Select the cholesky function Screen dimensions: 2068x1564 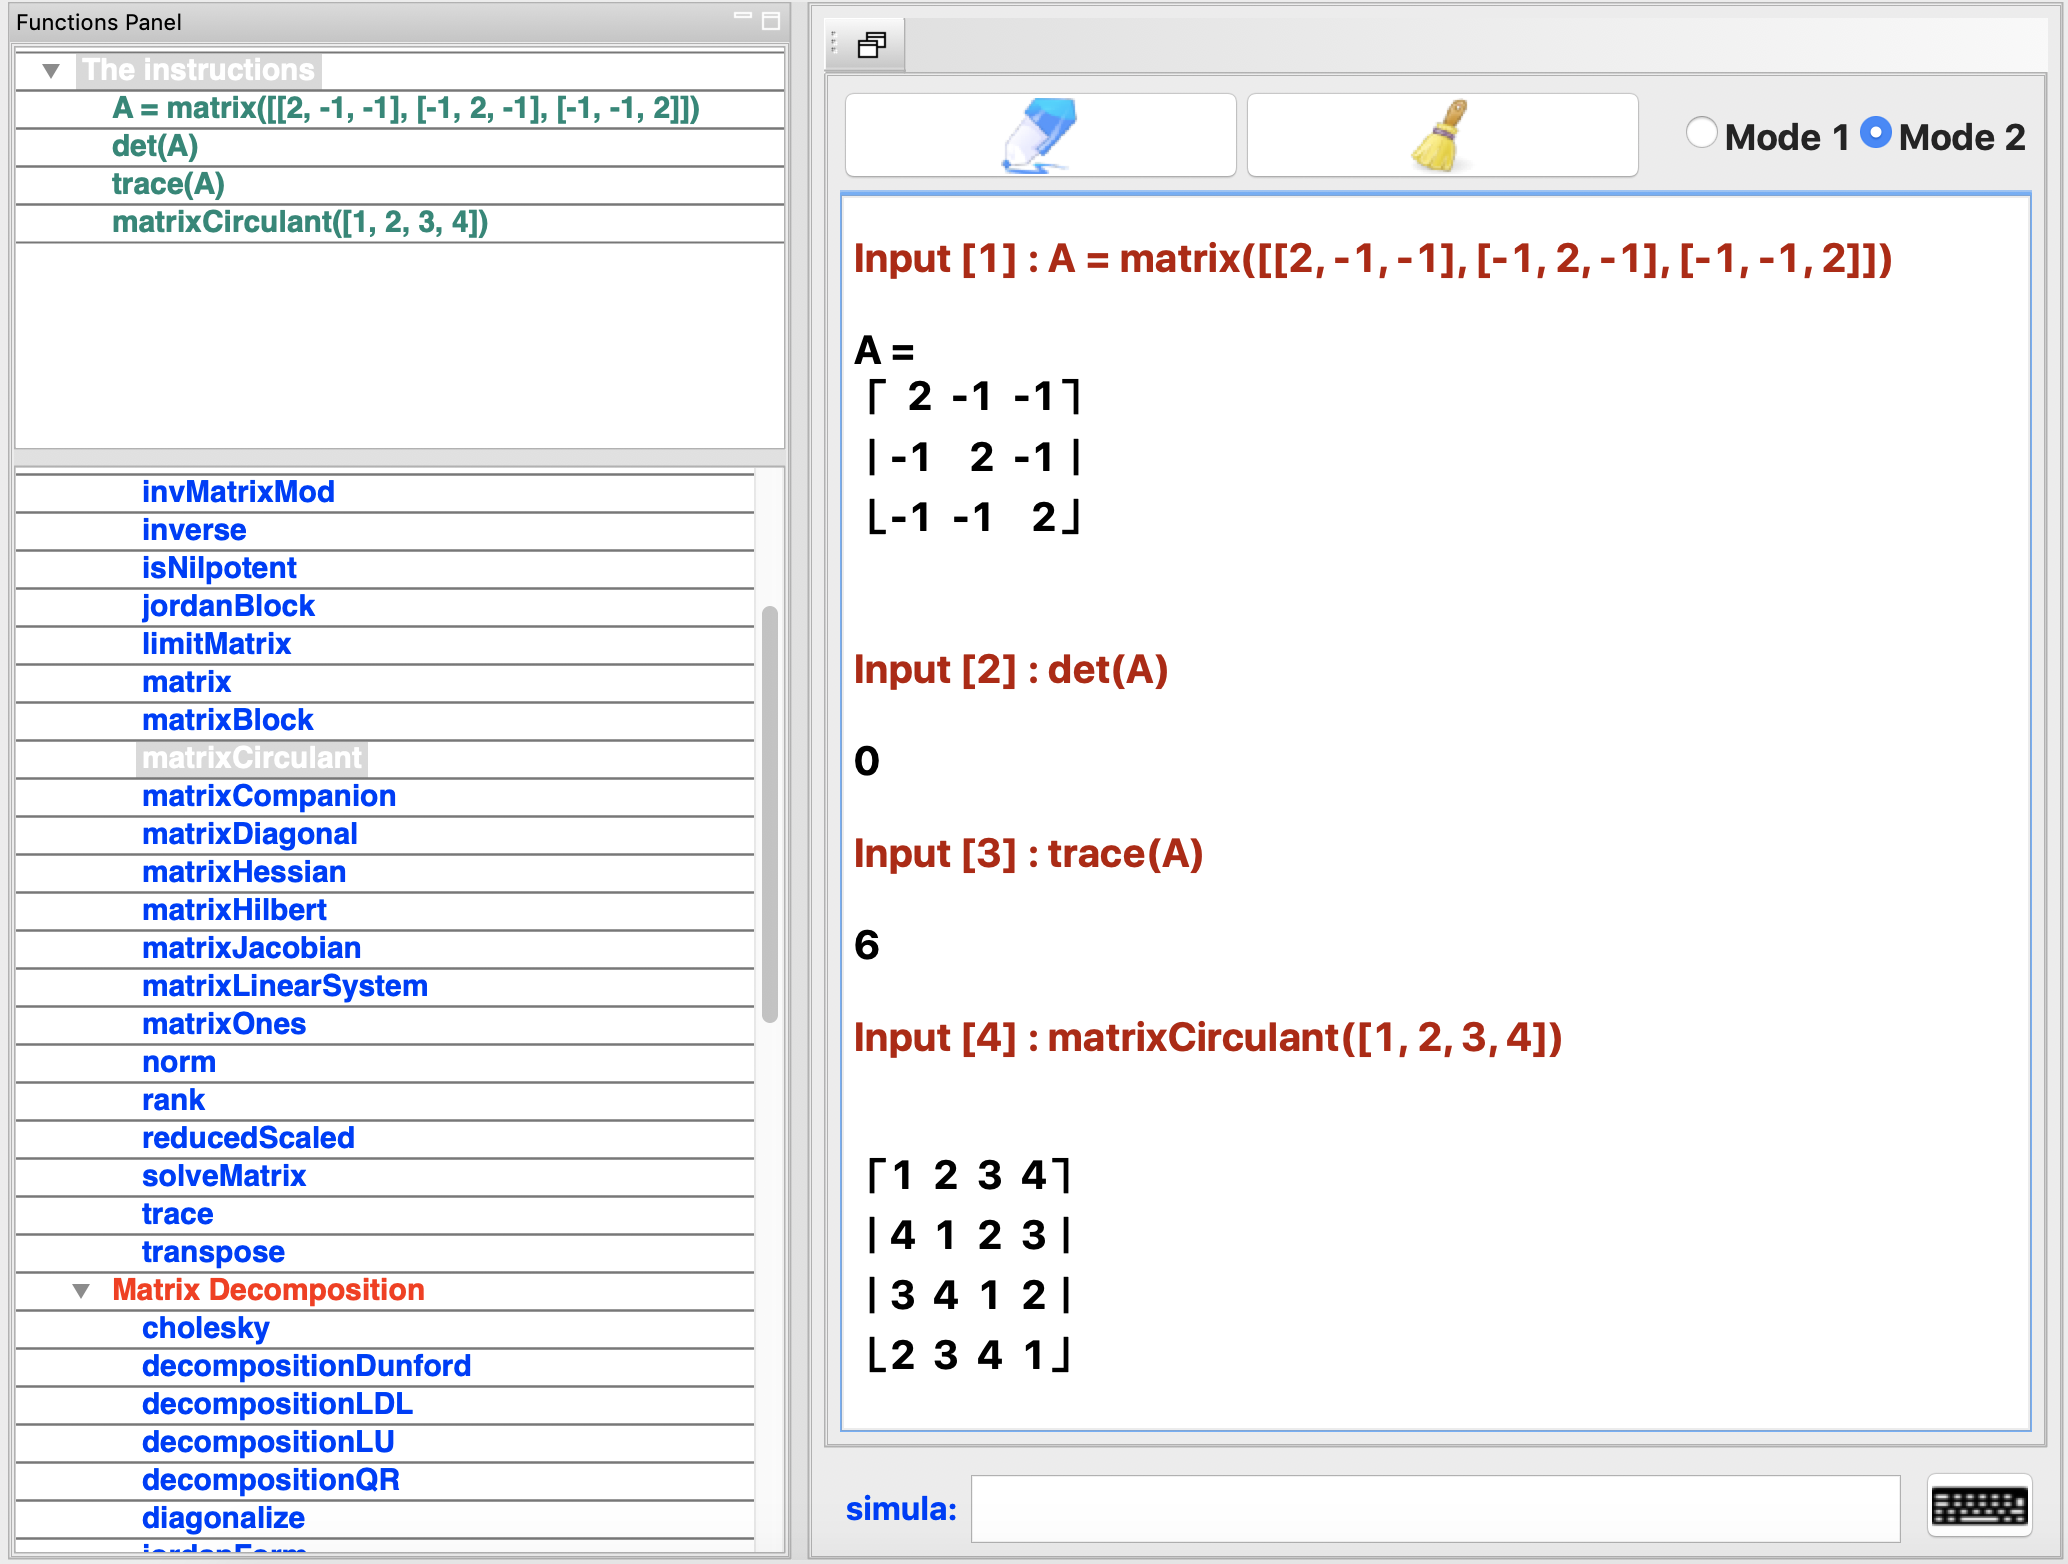click(x=206, y=1328)
